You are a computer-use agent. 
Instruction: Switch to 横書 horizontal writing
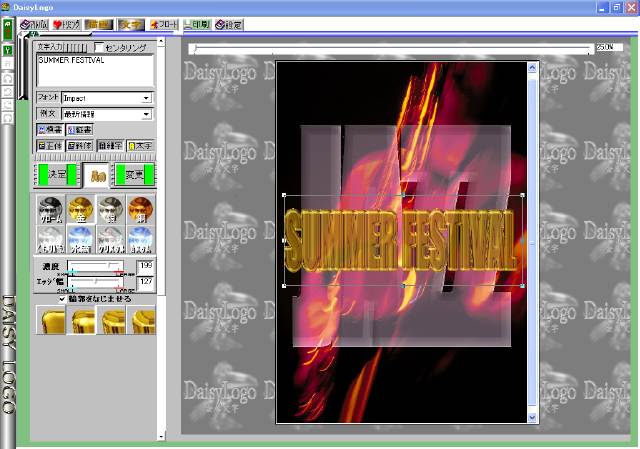pos(50,130)
